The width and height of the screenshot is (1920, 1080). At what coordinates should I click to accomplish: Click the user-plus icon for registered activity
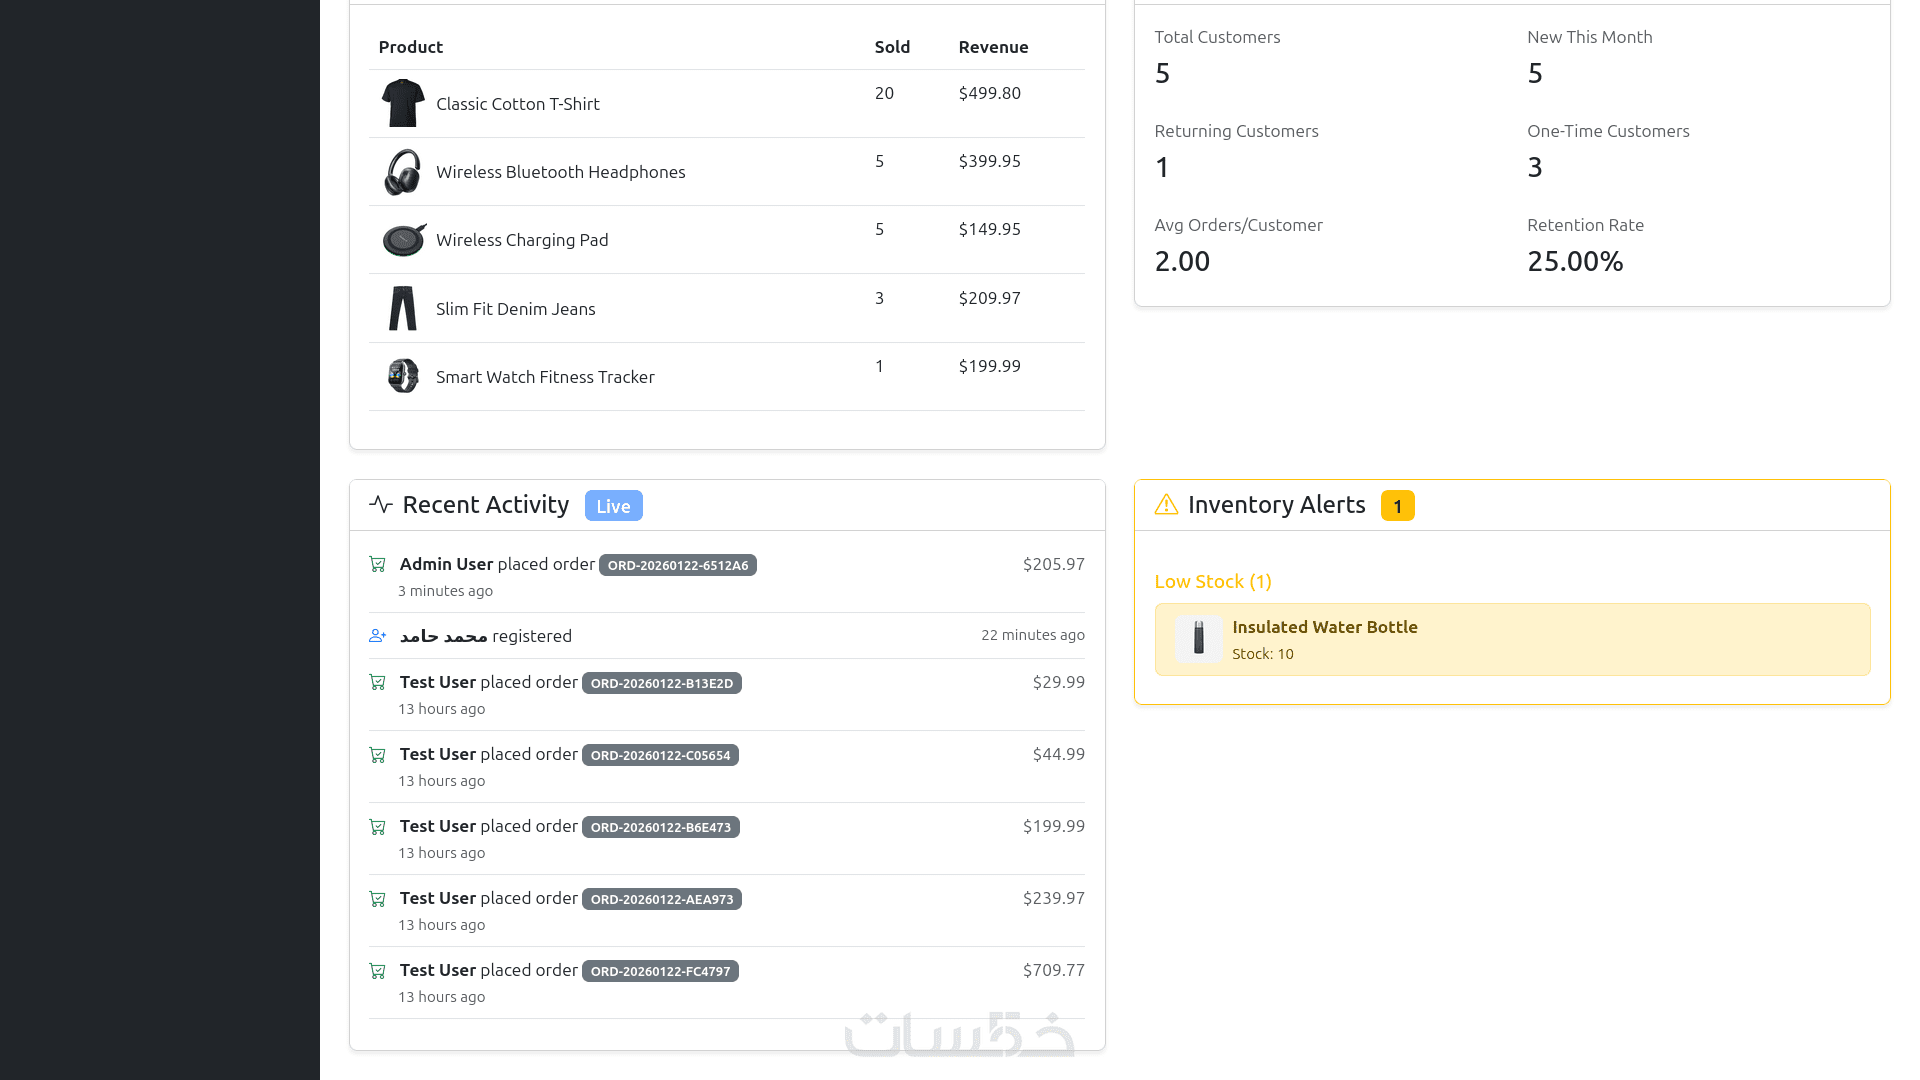pos(377,636)
